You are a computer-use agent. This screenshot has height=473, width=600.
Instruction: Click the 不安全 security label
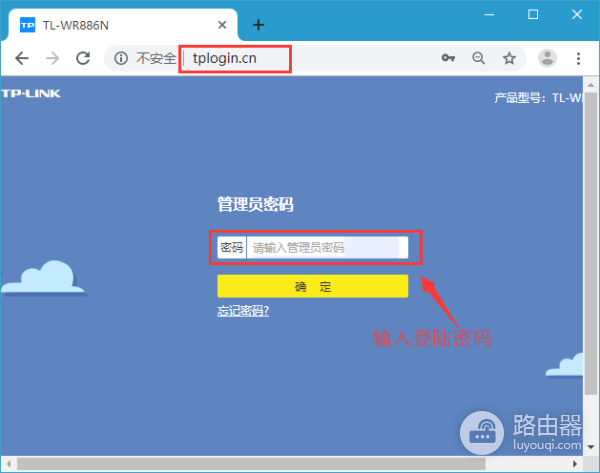[155, 59]
